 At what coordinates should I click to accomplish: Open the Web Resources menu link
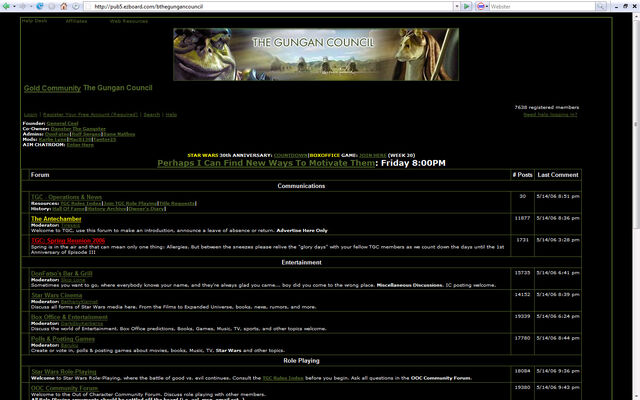129,21
